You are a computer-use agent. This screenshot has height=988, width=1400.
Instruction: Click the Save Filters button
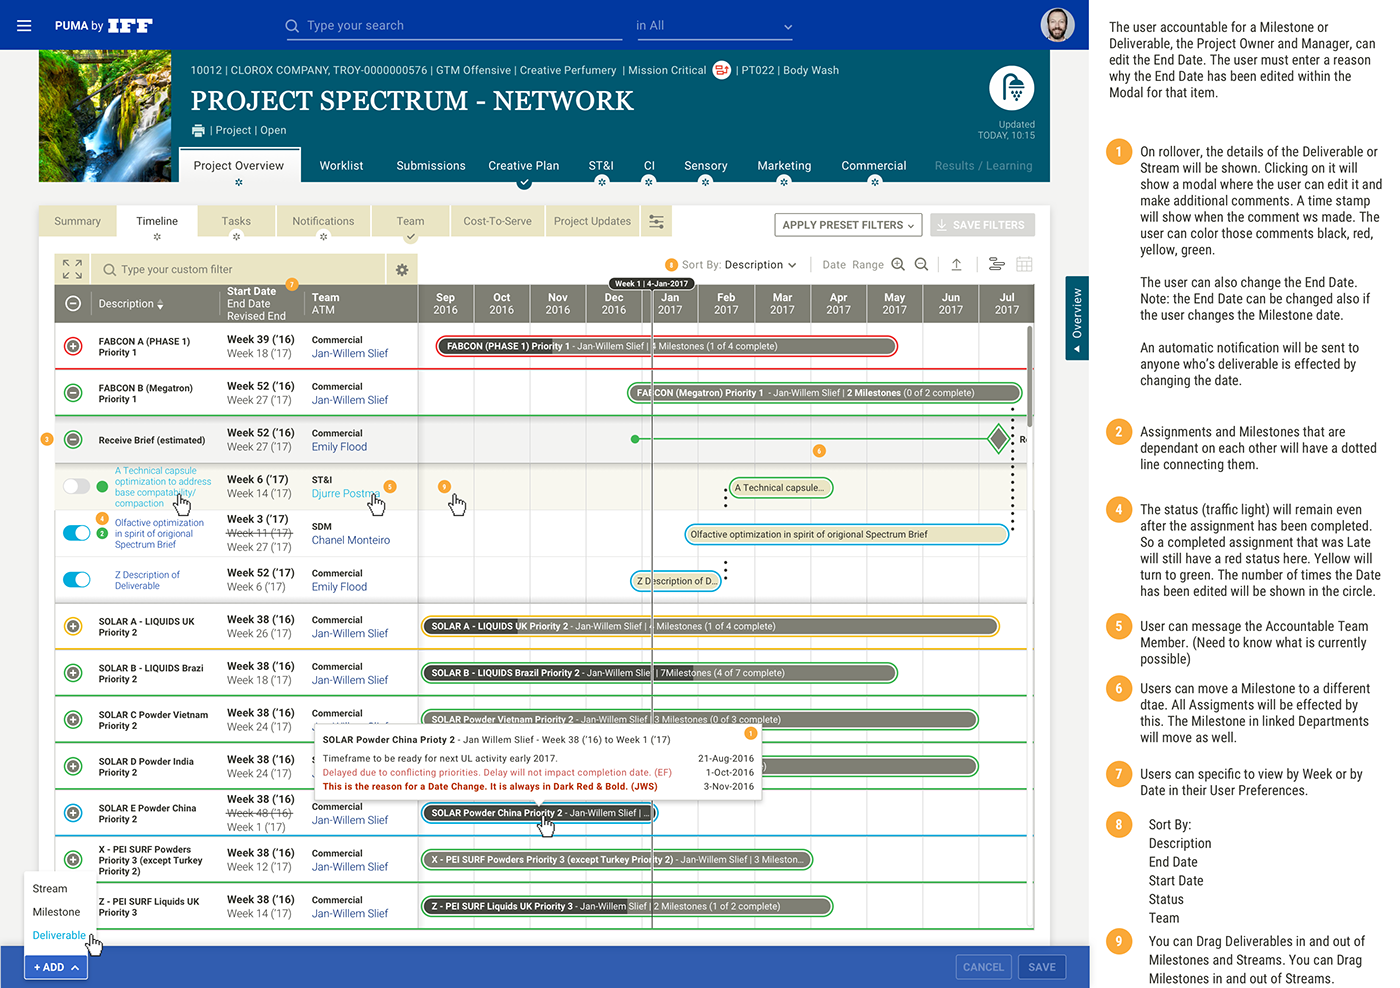pyautogui.click(x=982, y=225)
